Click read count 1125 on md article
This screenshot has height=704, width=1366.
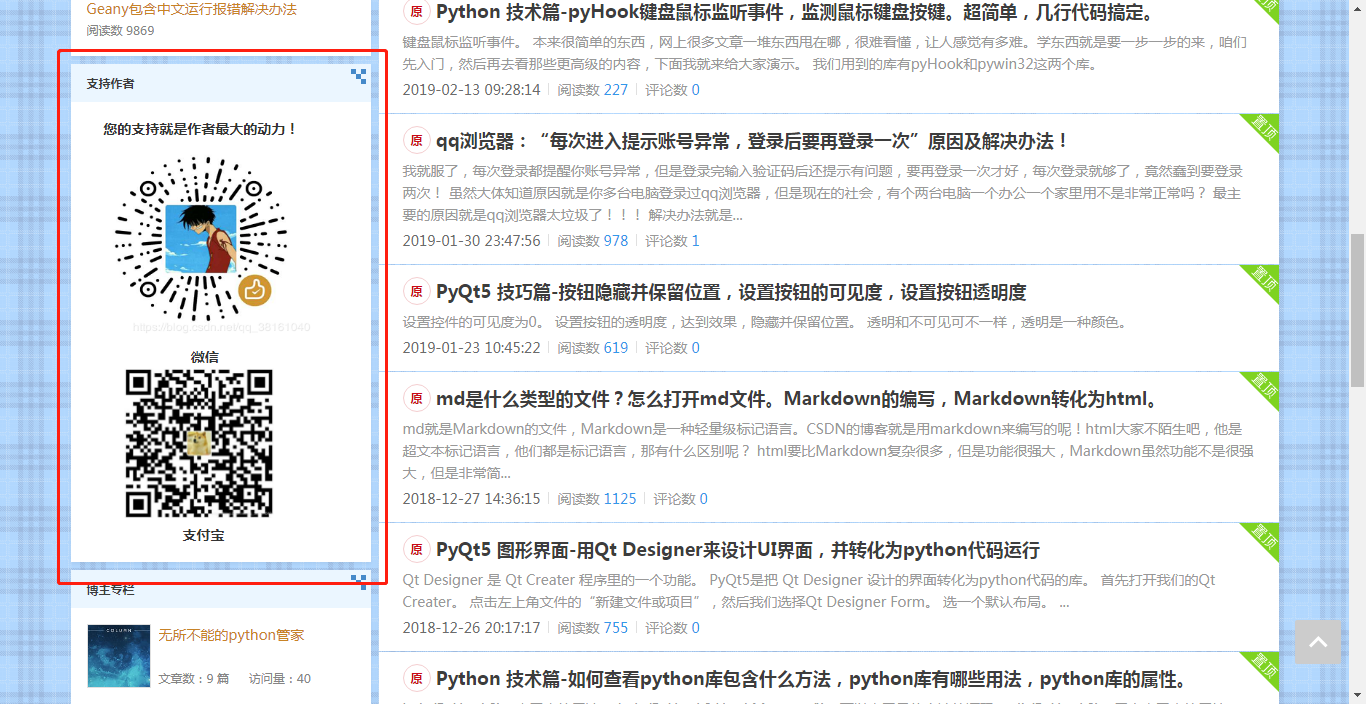coord(620,499)
